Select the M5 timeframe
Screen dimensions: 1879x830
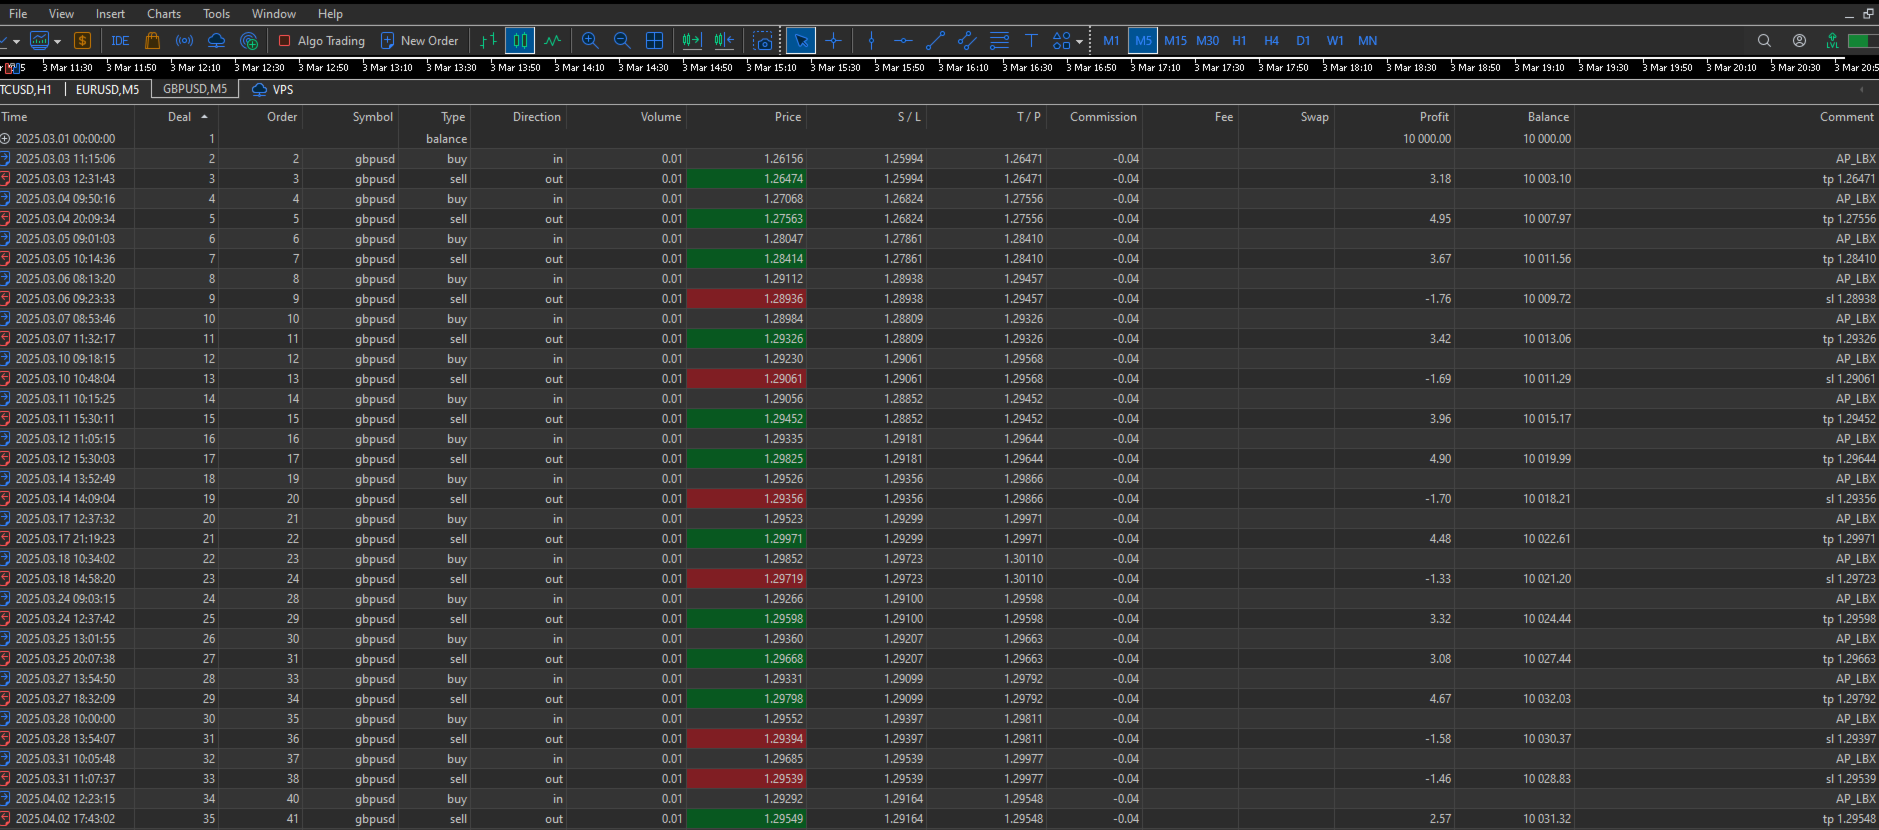tap(1143, 41)
